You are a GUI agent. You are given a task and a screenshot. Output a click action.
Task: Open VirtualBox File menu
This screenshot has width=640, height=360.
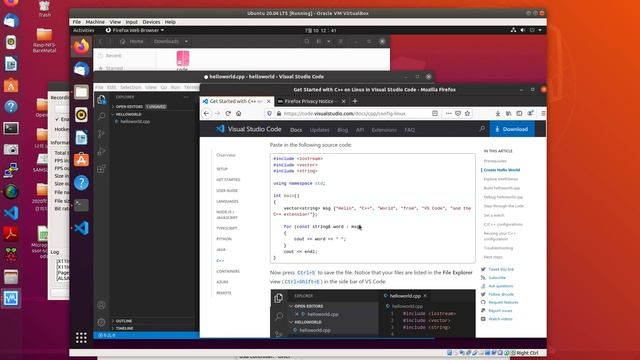pyautogui.click(x=77, y=22)
